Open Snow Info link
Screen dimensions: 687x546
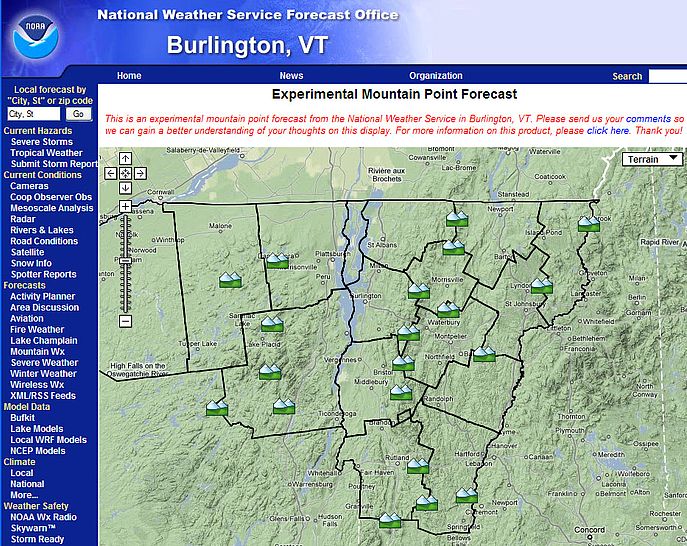click(31, 263)
